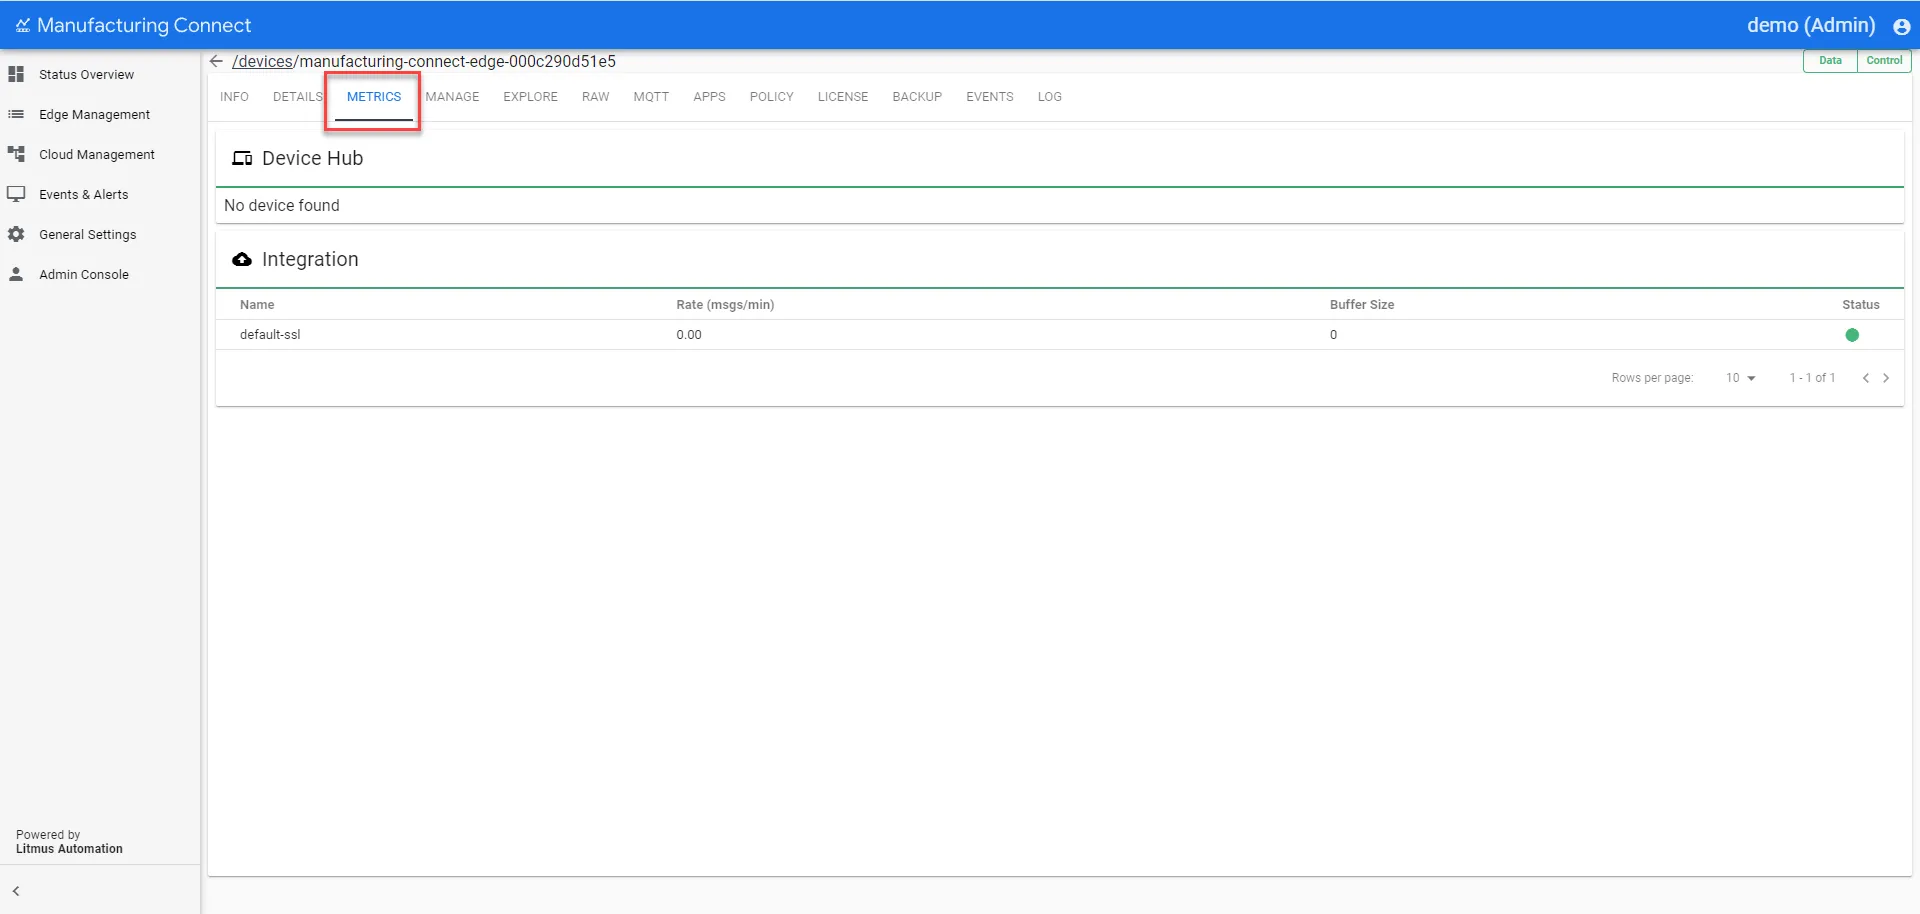
Task: Click the 0.00 rate value
Action: (689, 335)
